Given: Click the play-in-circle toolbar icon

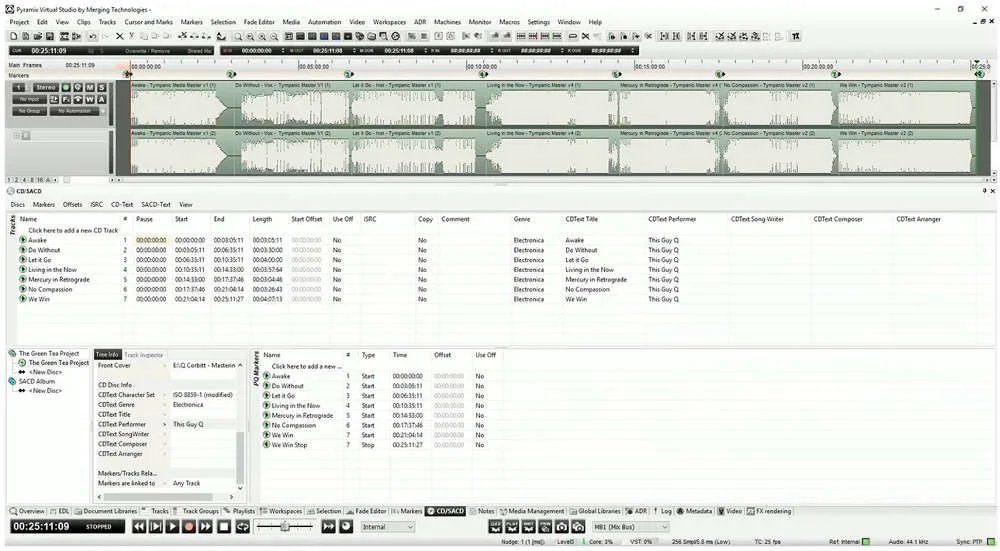Looking at the screenshot, I should [x=395, y=36].
